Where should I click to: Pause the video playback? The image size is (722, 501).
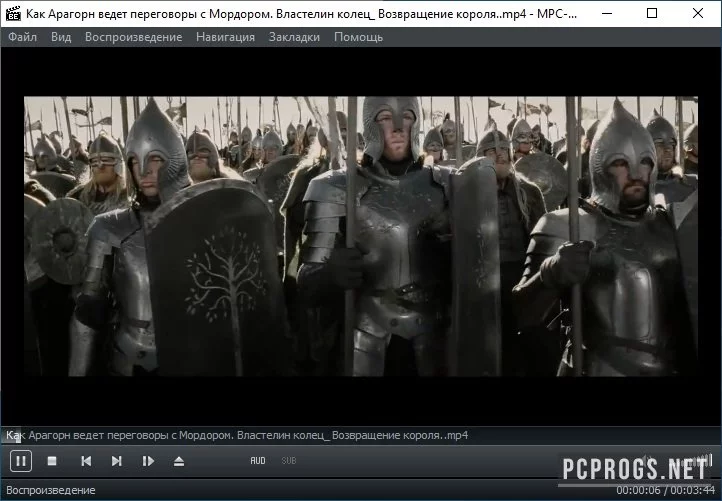pos(21,461)
